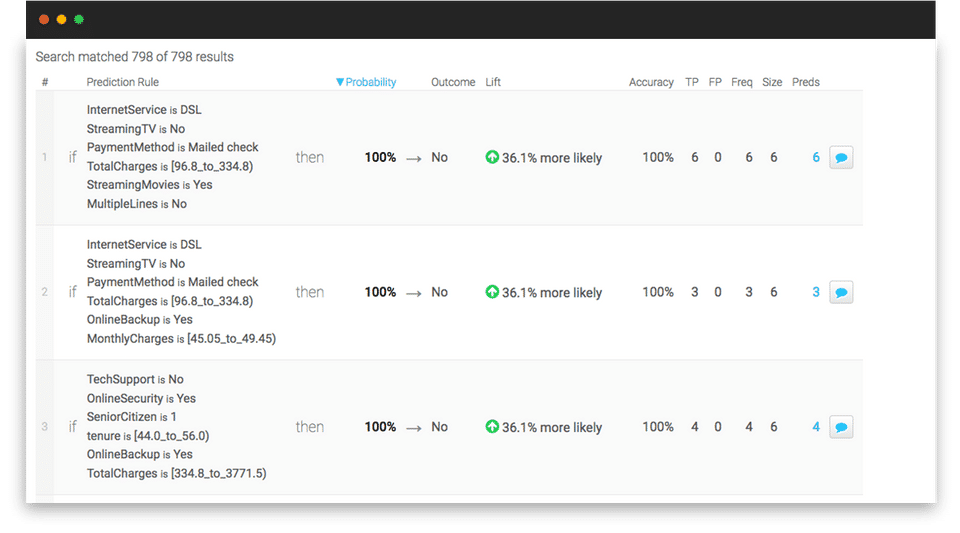The height and width of the screenshot is (533, 960).
Task: Click 'InternetService is DSL' in rule 1
Action: pyautogui.click(x=144, y=110)
